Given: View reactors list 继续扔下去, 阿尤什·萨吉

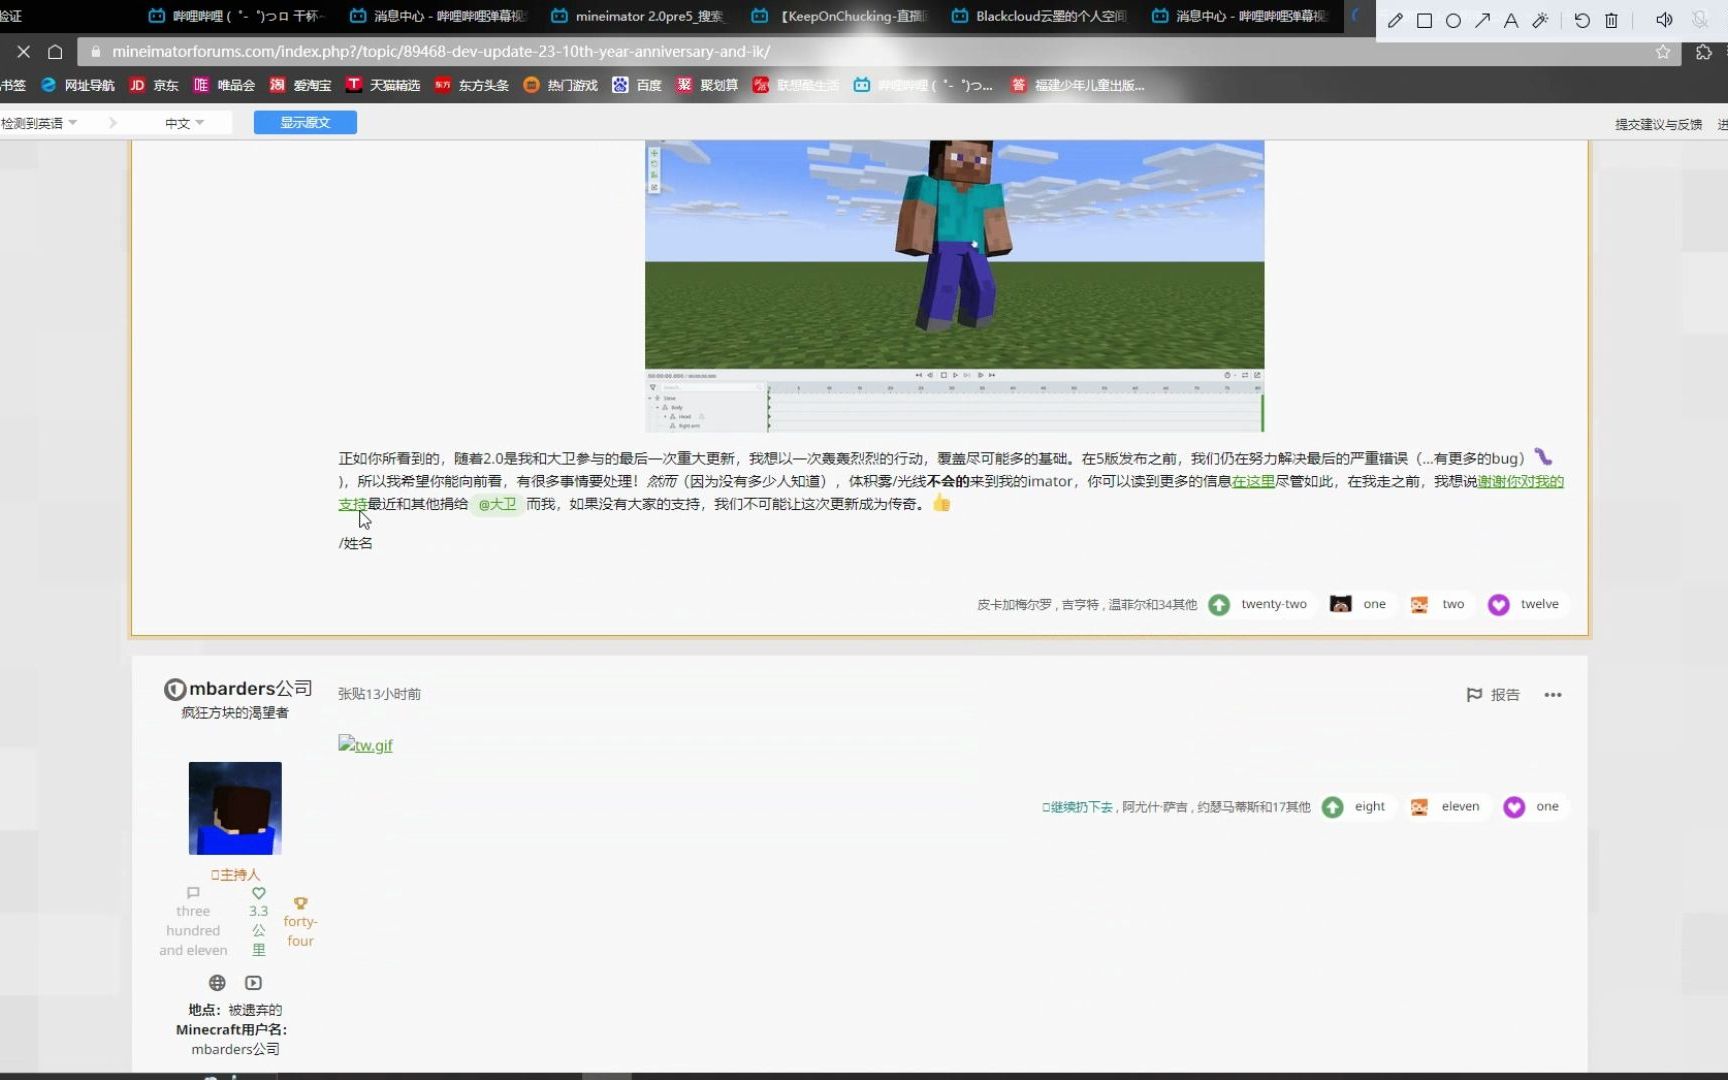Looking at the screenshot, I should (1176, 807).
